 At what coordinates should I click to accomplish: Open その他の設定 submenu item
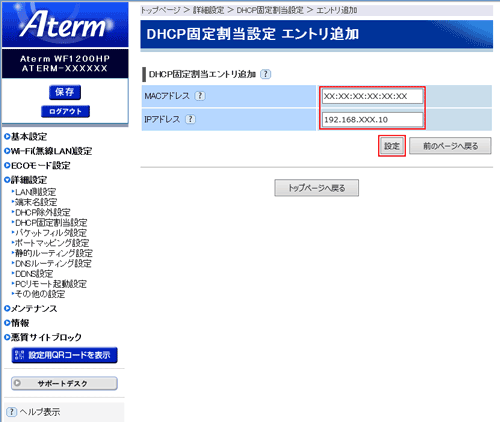(x=38, y=294)
